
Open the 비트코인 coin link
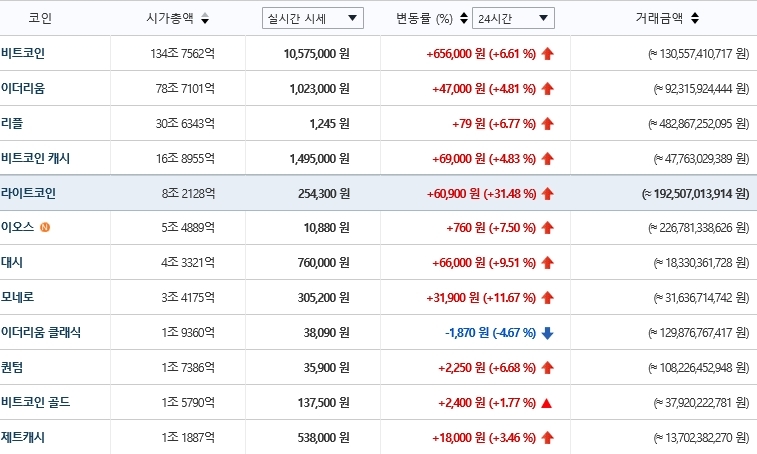coord(23,53)
